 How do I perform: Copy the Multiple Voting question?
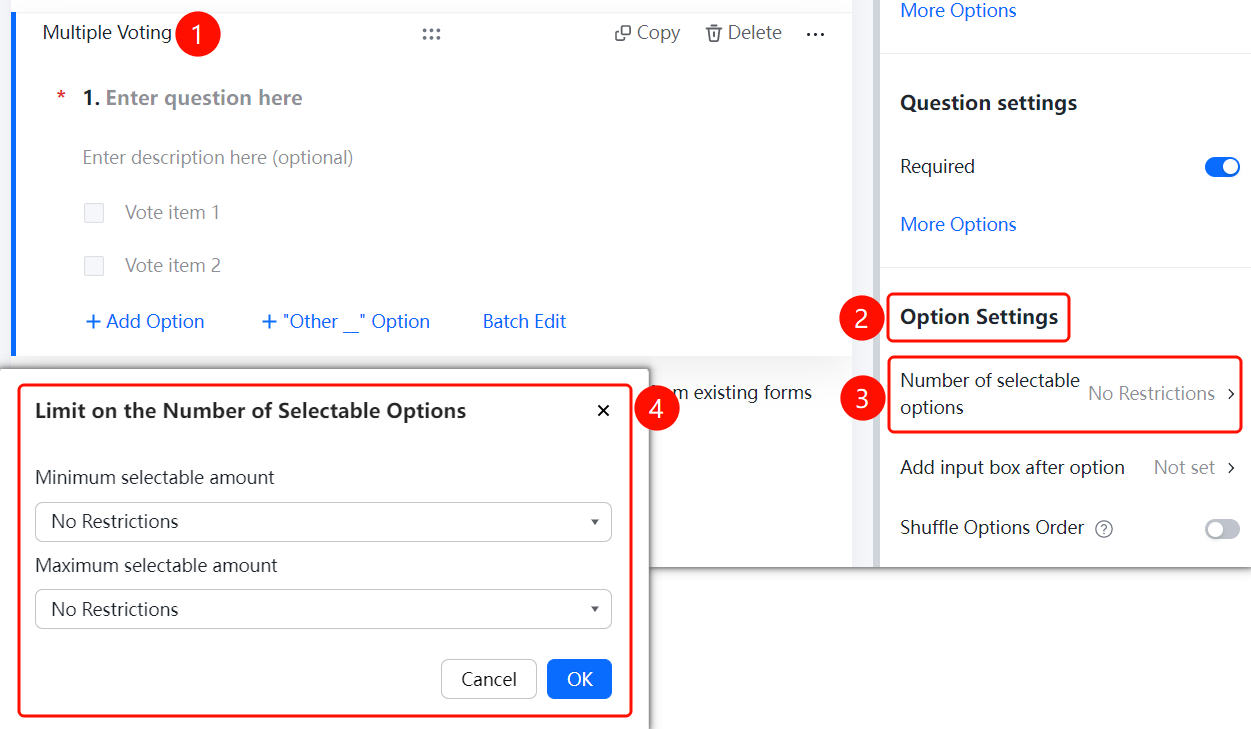point(647,33)
